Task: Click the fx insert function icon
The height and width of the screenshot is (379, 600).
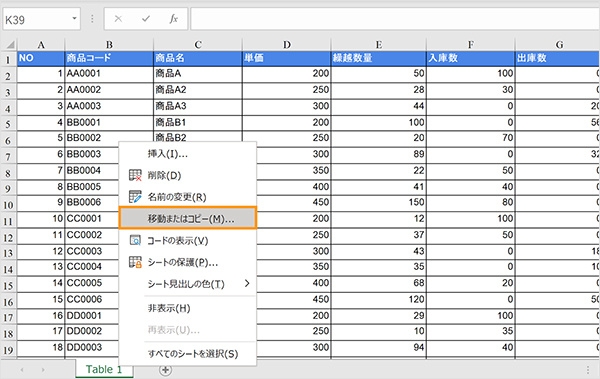Action: coord(173,19)
